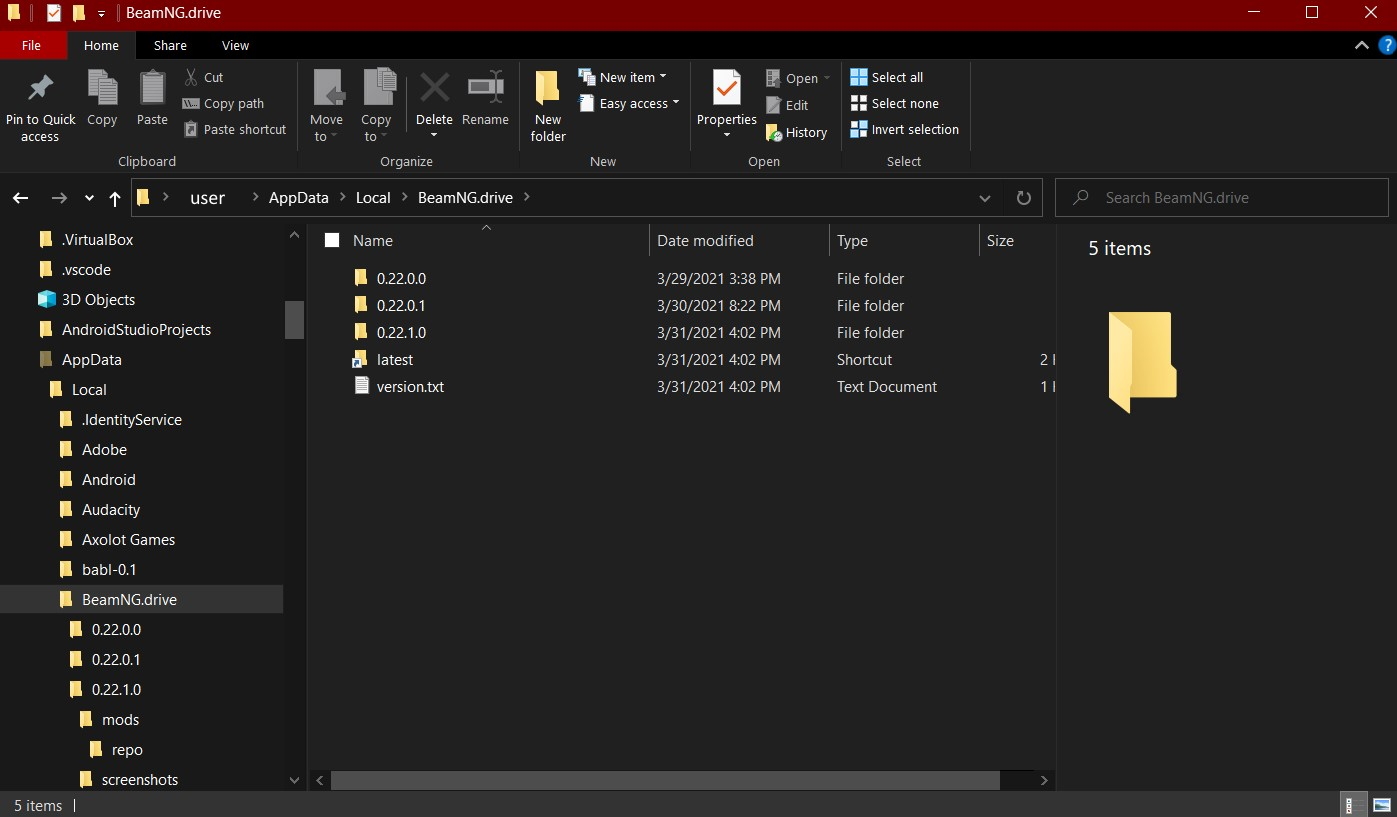Open Customize Quick Access Toolbar dropdown
This screenshot has height=817, width=1397.
[x=101, y=14]
